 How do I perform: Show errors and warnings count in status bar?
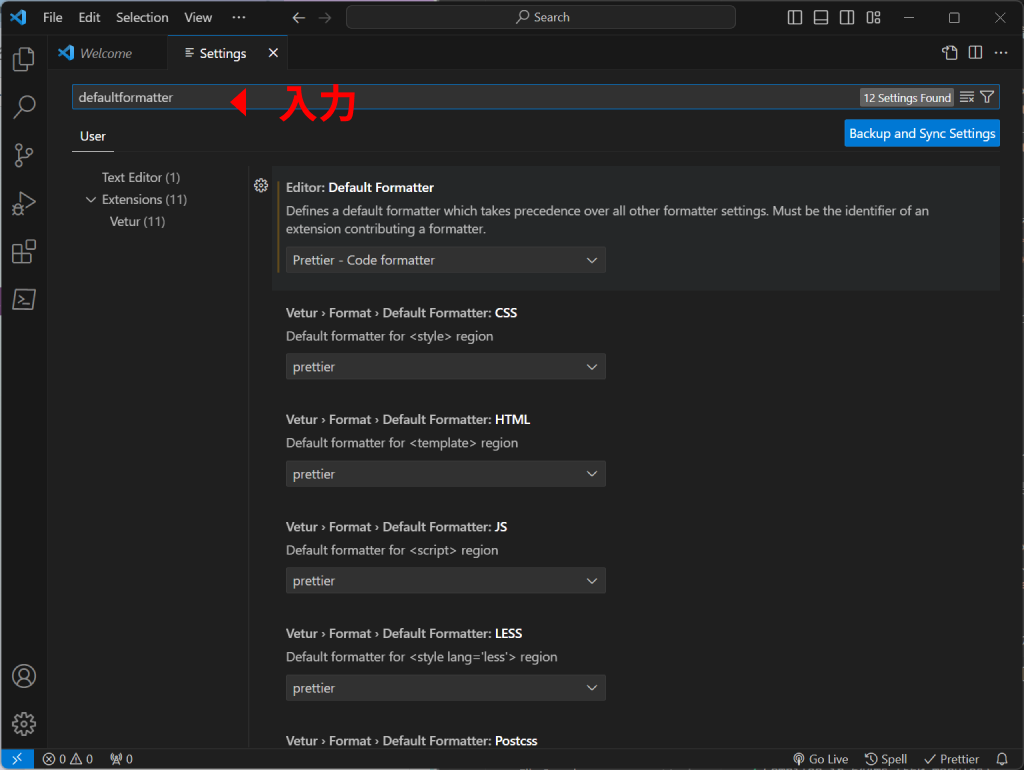click(68, 759)
